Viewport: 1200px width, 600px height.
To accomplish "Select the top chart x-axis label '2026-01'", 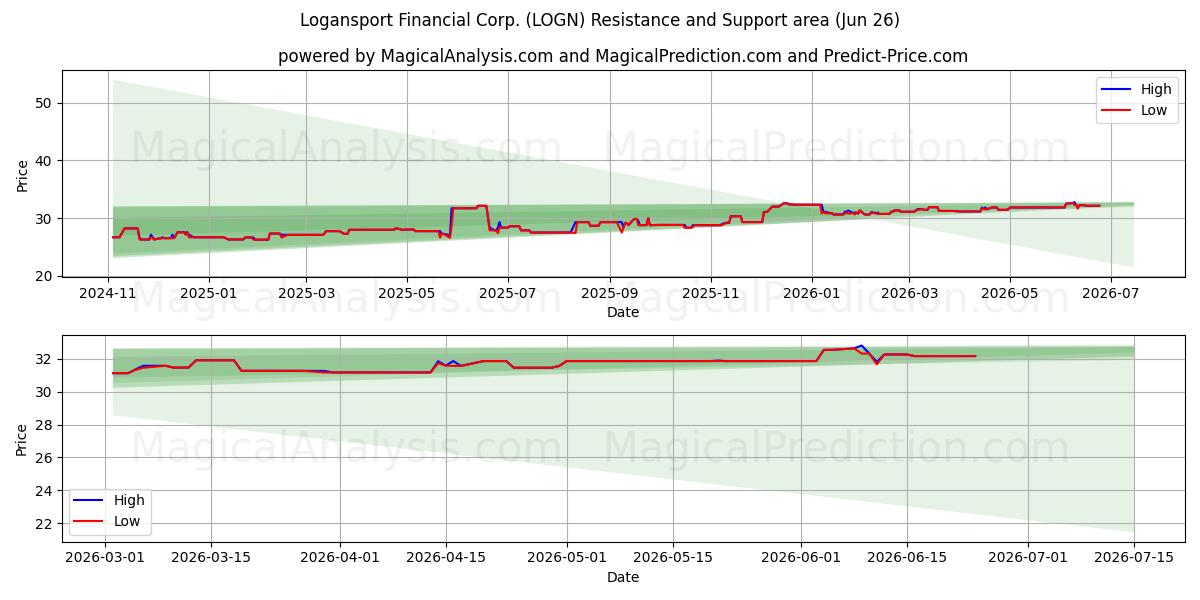I will coord(811,296).
